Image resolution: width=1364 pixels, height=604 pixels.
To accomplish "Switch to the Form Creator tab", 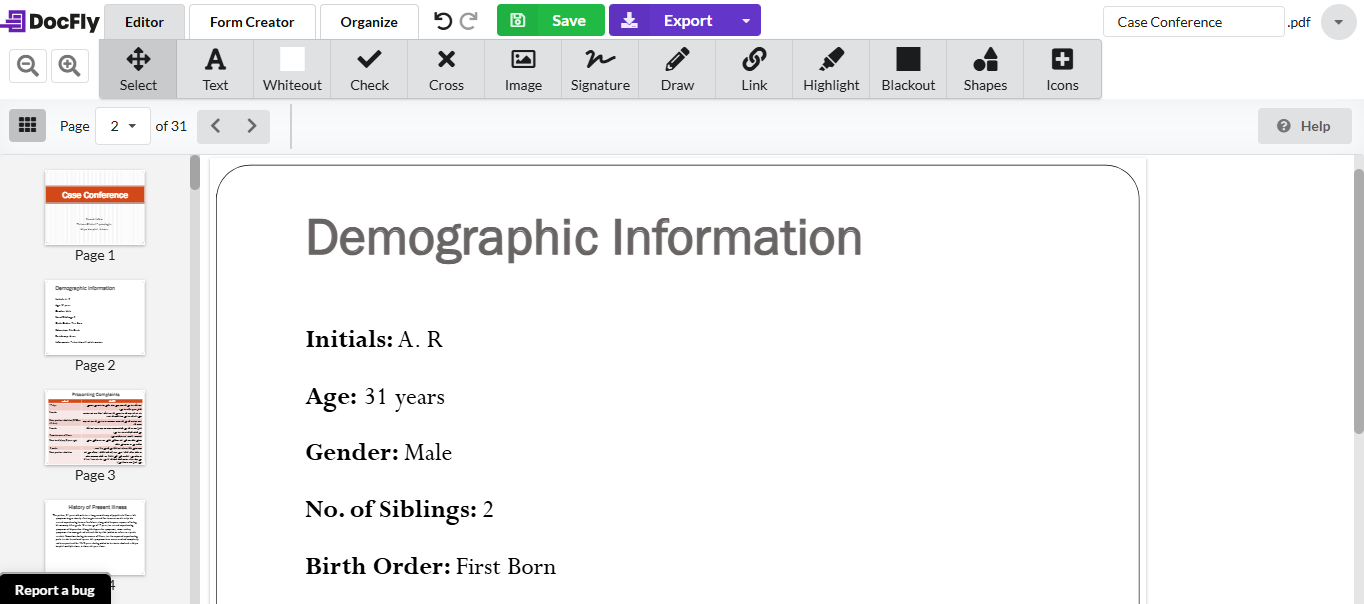I will [x=251, y=21].
